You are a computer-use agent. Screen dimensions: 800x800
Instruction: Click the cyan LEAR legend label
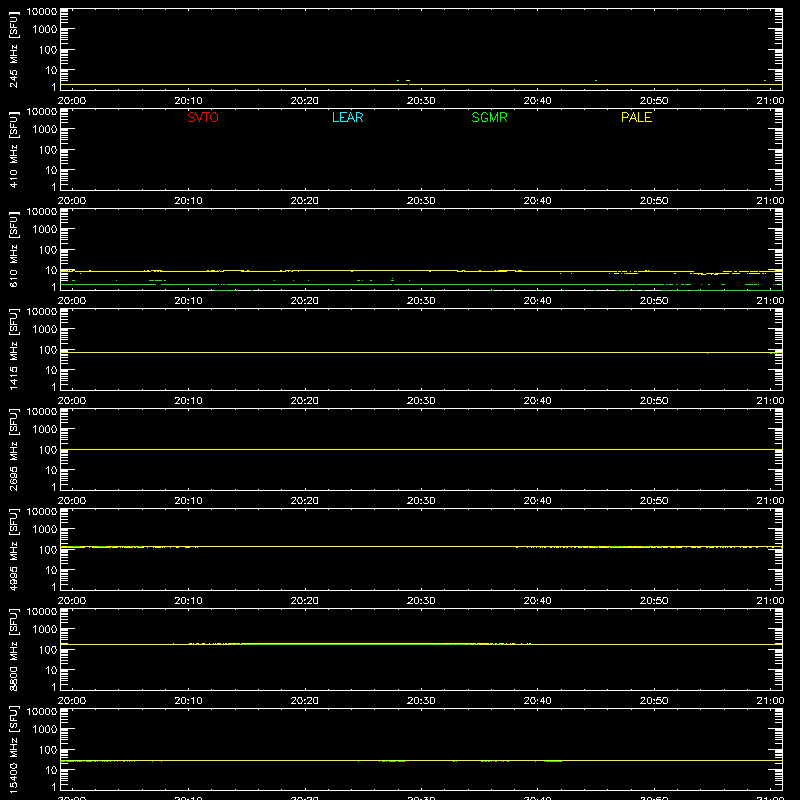pyautogui.click(x=347, y=117)
